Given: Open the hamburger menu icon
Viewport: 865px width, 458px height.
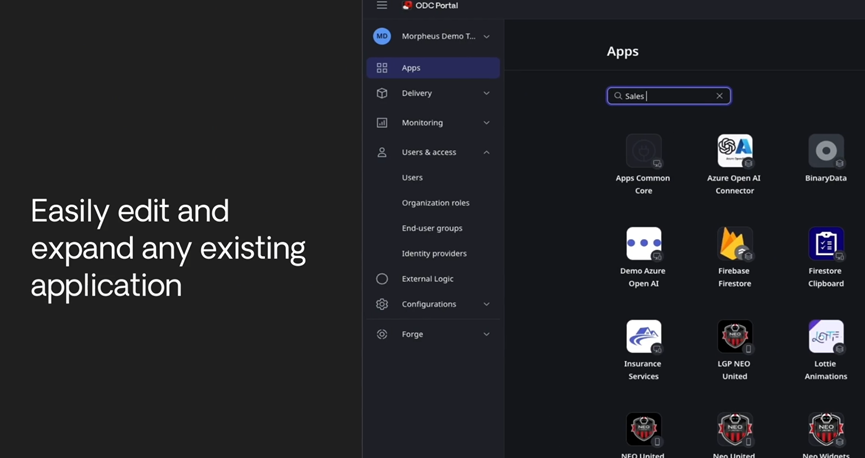Looking at the screenshot, I should 382,5.
